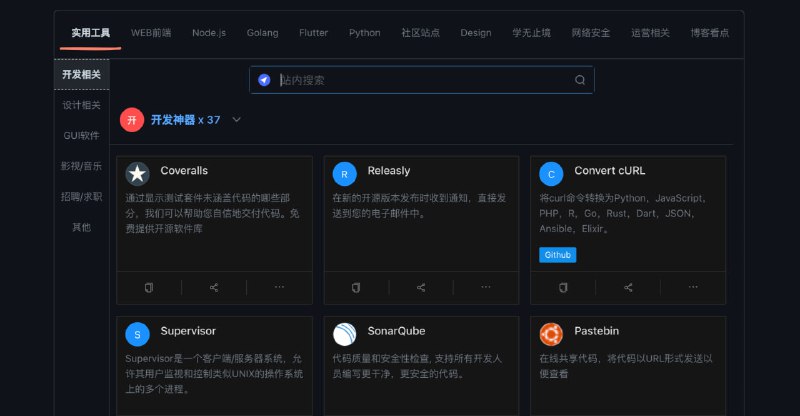Click Convert cURL description text
This screenshot has height=416, width=800.
coord(623,213)
